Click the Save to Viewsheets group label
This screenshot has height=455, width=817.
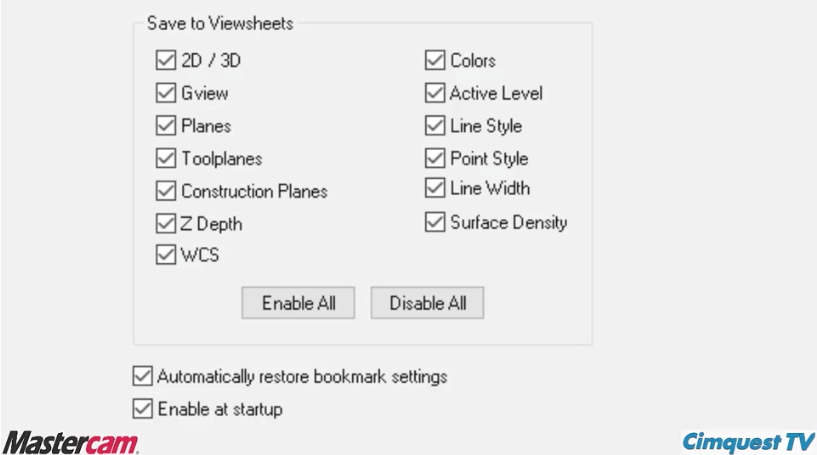click(220, 23)
